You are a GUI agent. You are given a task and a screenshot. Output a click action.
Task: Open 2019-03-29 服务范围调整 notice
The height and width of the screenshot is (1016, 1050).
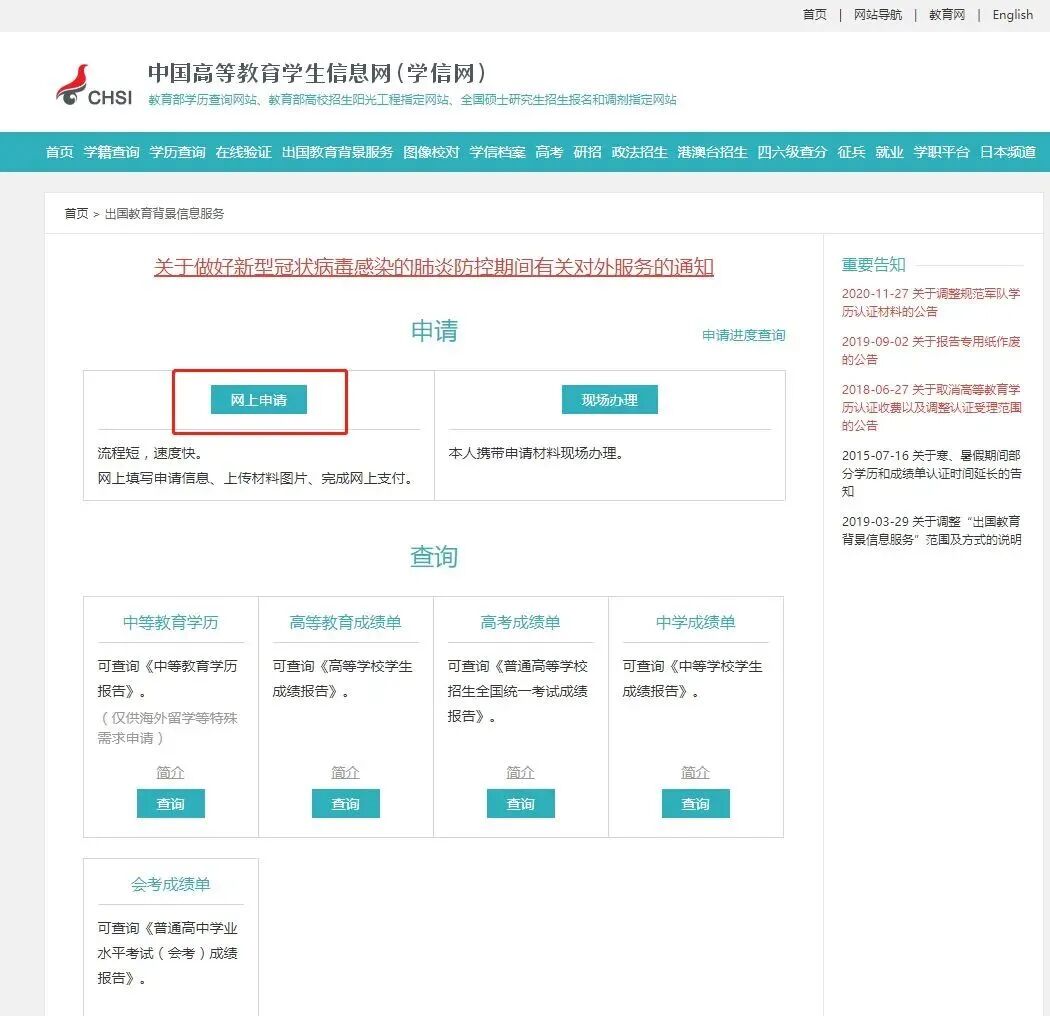tap(931, 530)
